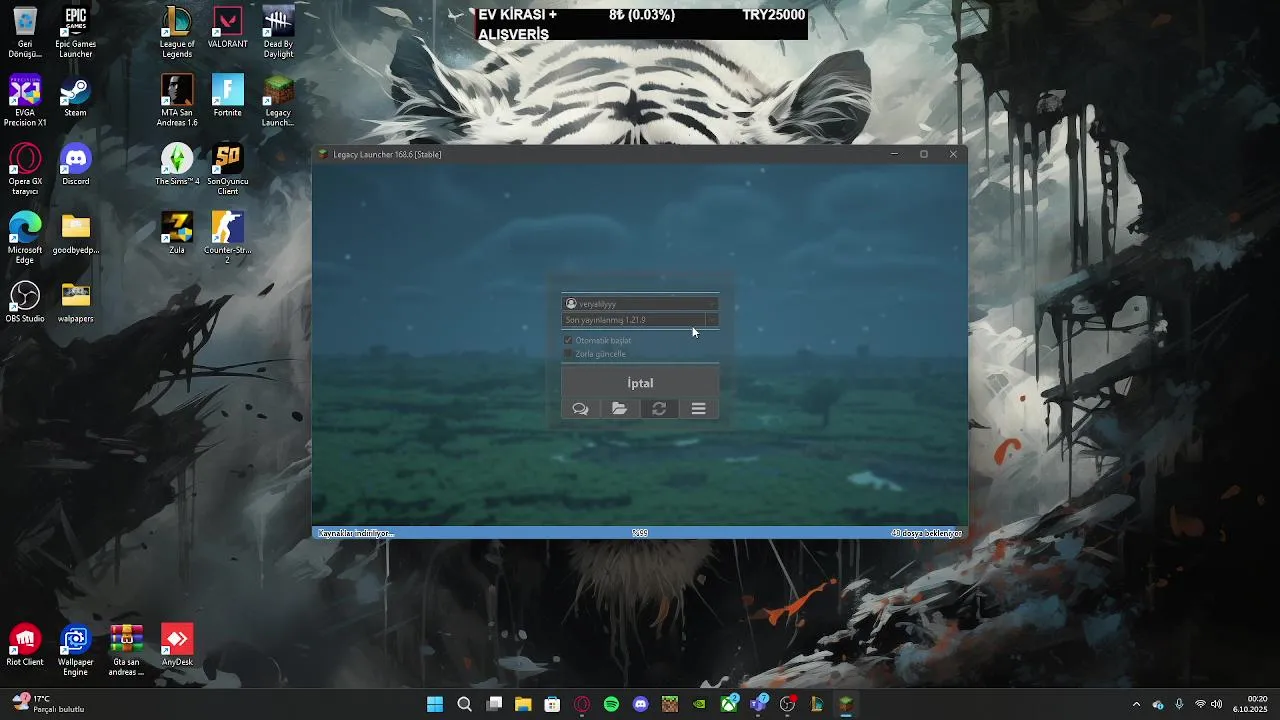Open the Windows Start menu

click(x=435, y=704)
